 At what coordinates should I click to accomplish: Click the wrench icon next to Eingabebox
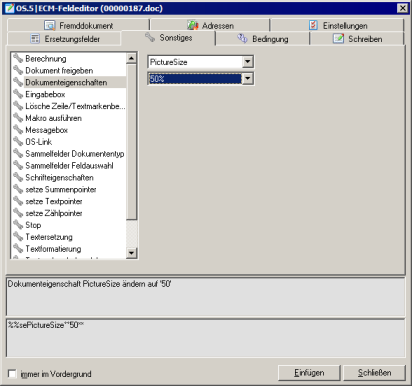18,94
